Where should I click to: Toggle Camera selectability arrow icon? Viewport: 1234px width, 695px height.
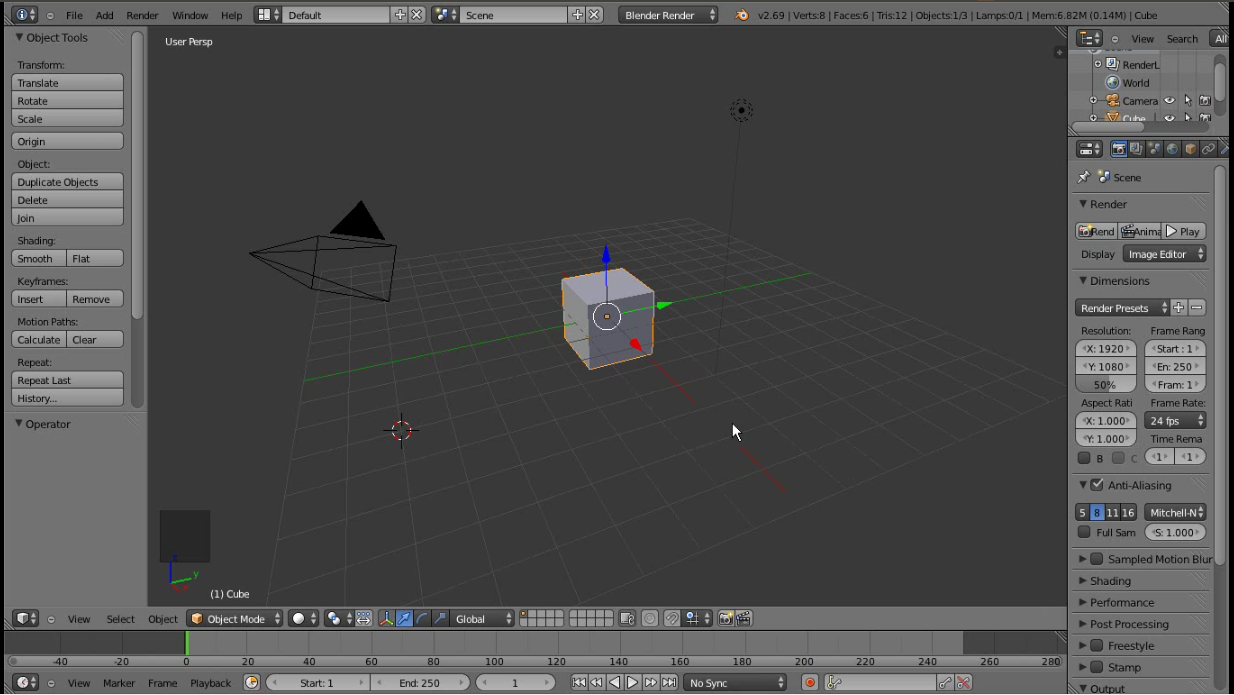[1188, 101]
